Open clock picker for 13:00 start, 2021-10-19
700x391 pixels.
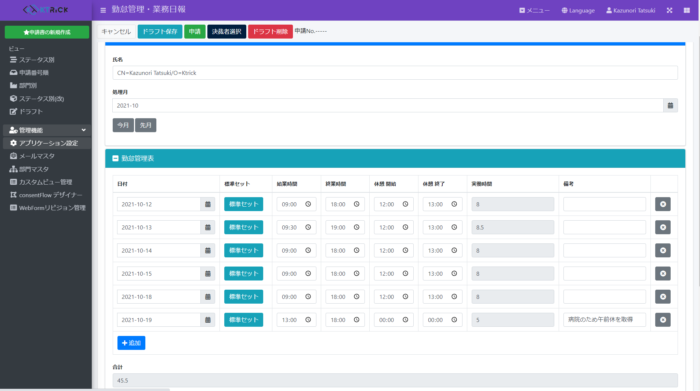pyautogui.click(x=308, y=320)
